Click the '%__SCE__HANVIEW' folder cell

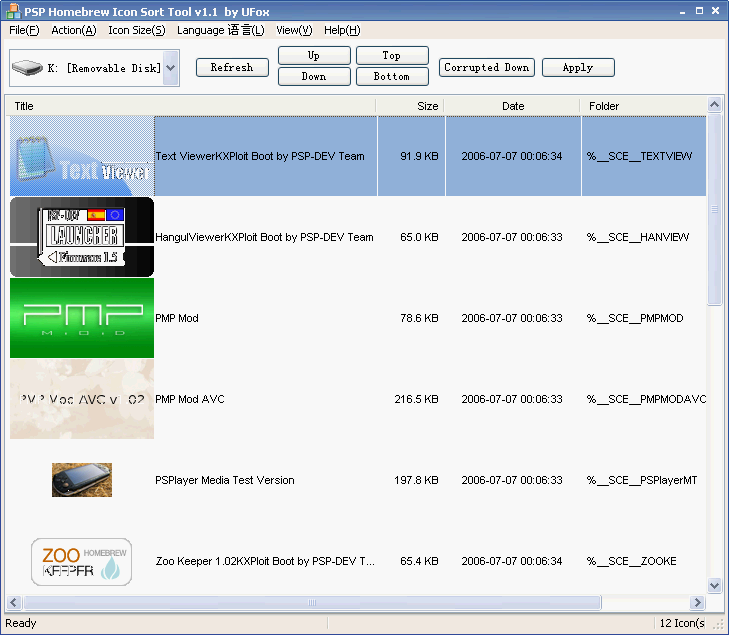click(x=638, y=237)
